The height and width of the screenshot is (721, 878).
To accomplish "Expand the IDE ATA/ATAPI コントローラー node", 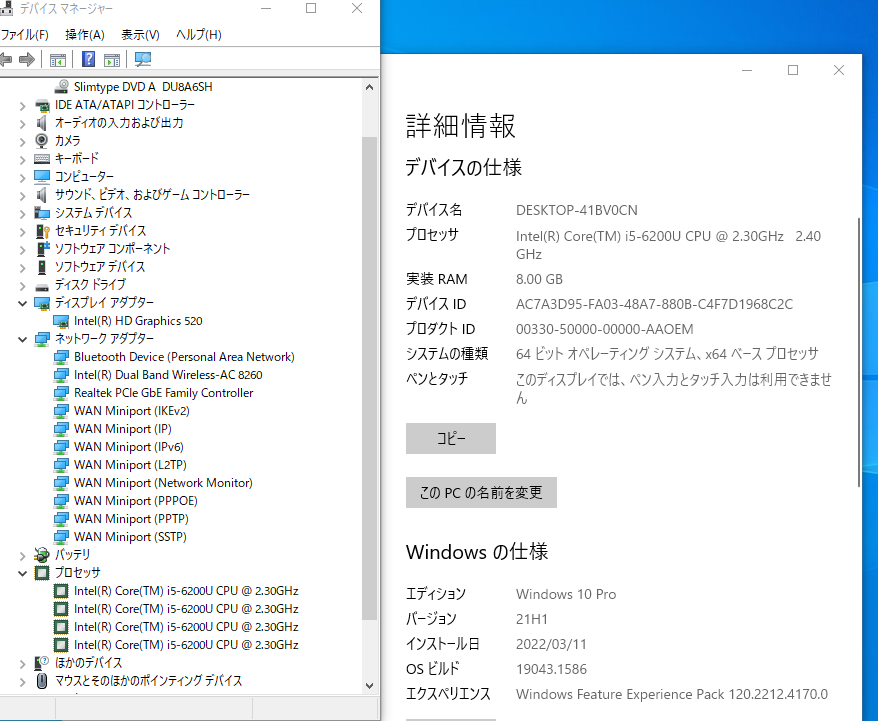I will click(22, 105).
